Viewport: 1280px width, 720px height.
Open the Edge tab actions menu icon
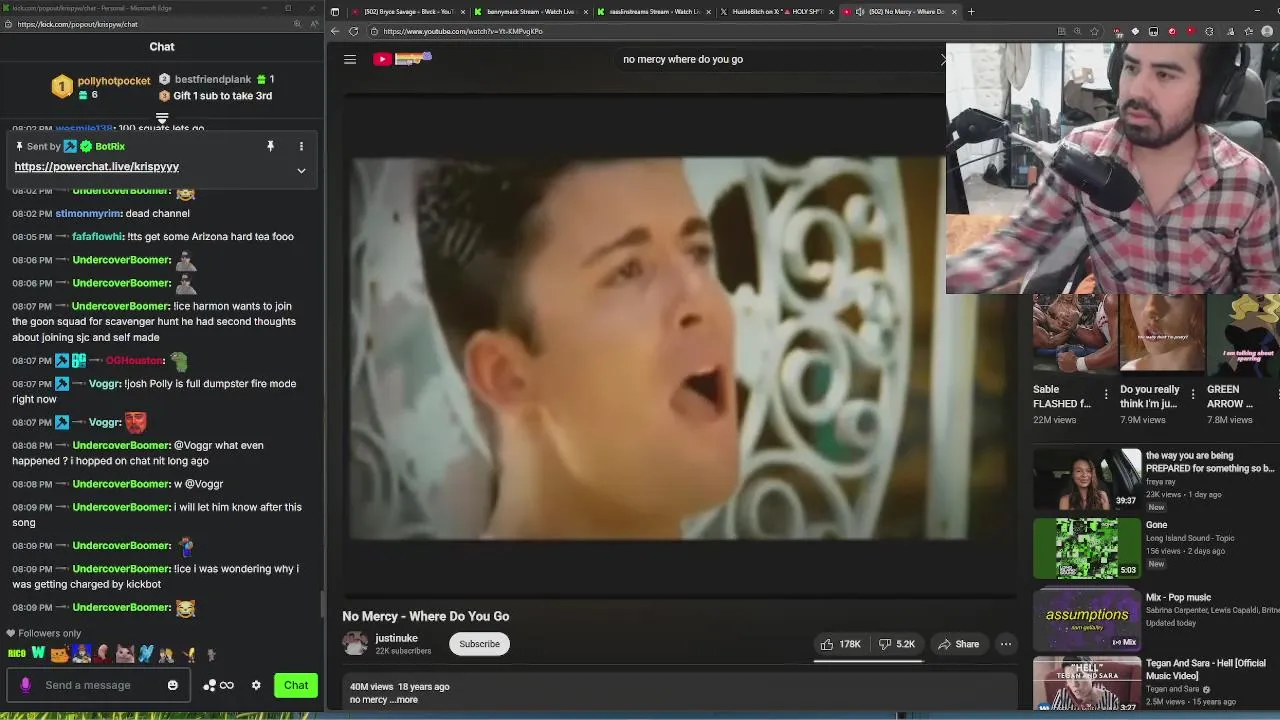[x=335, y=12]
